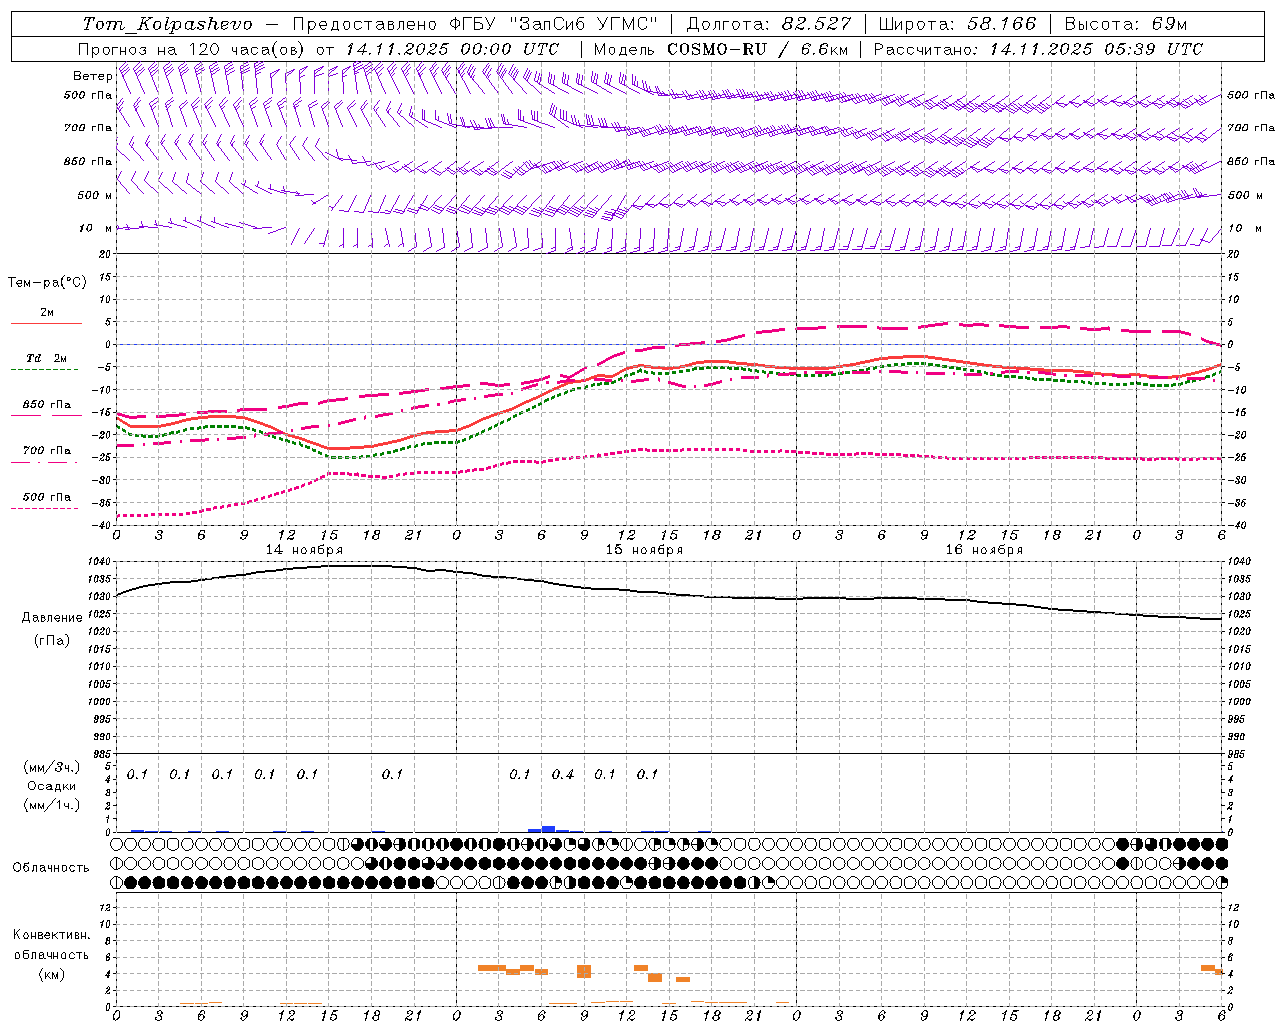
Task: Click the '700 гПа' temperature legend entry
Action: (46, 451)
